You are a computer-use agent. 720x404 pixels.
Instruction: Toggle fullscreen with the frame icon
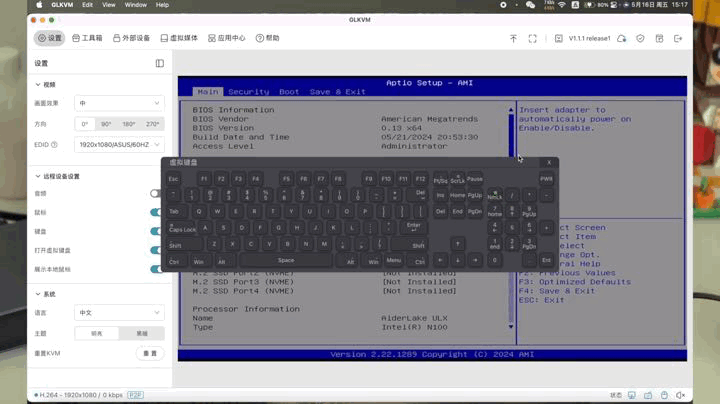pyautogui.click(x=532, y=39)
